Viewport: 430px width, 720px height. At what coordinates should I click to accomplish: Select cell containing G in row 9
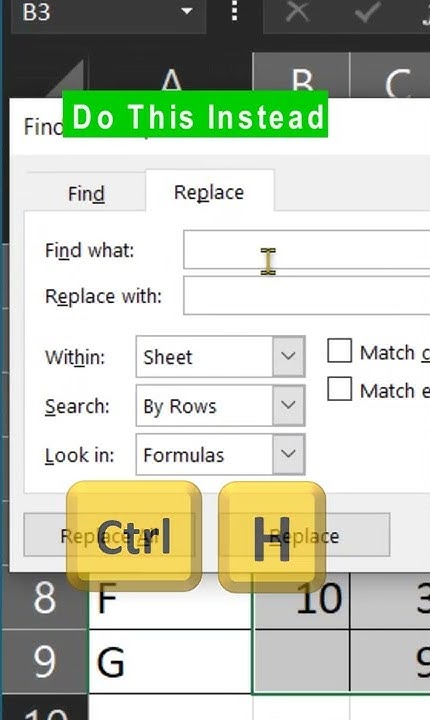pyautogui.click(x=170, y=661)
